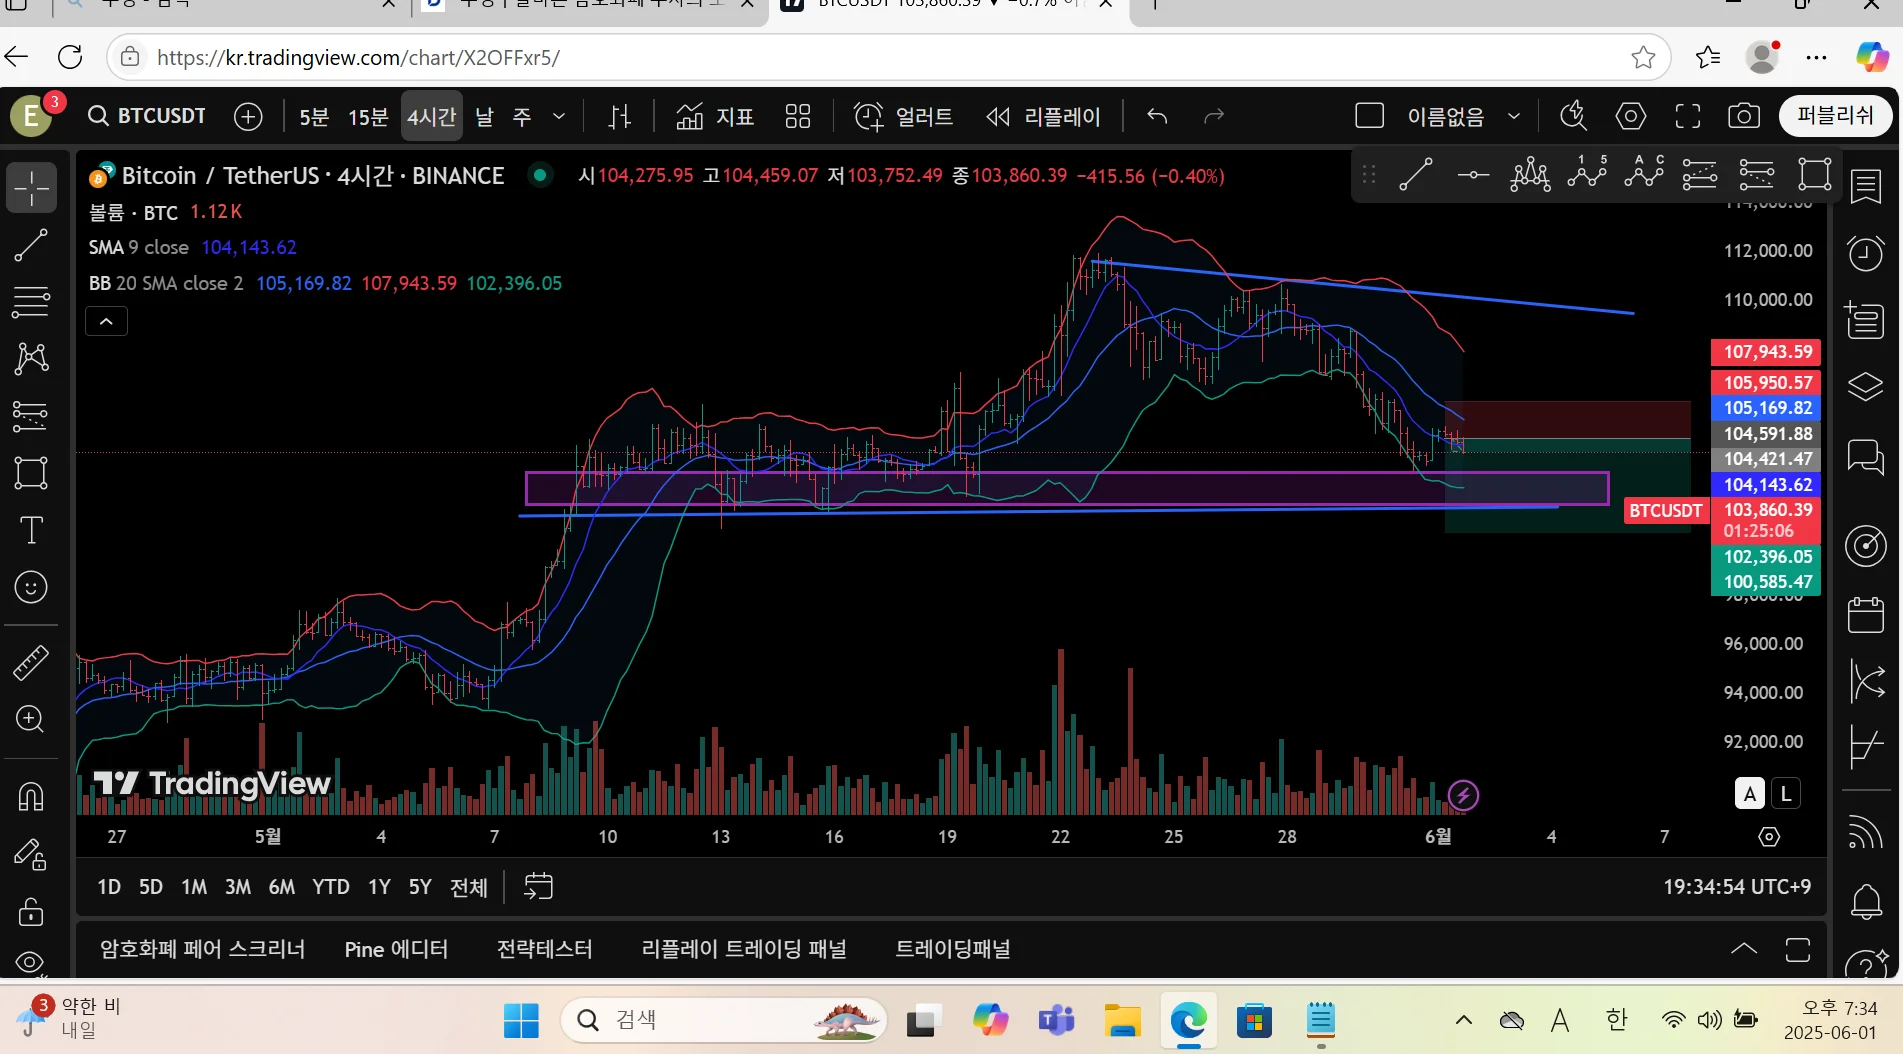Open the Windows Start menu
This screenshot has width=1903, height=1054.
tap(521, 1021)
